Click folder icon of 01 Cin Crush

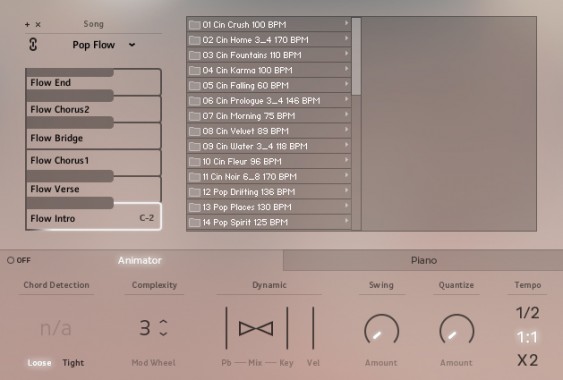[x=195, y=25]
